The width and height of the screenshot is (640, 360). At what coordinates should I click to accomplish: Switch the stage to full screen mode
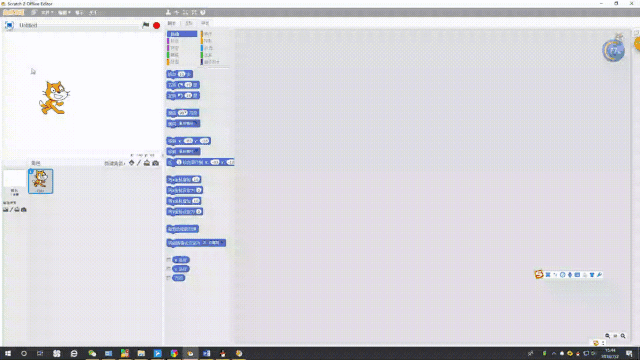9,25
